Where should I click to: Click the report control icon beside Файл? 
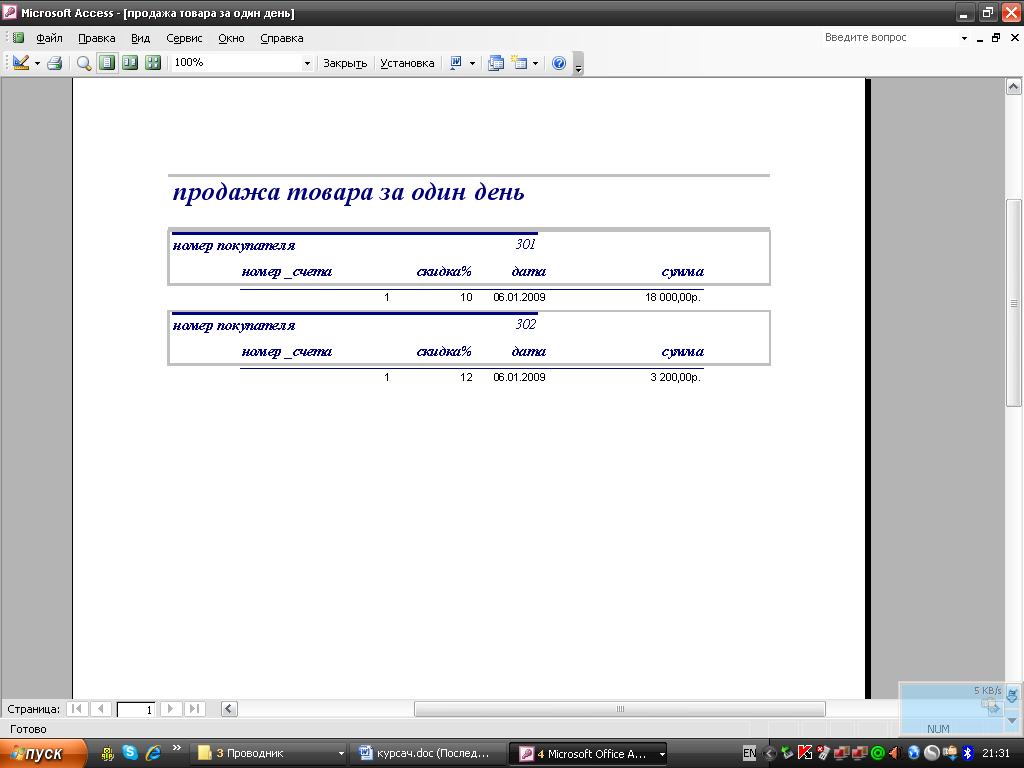18,38
